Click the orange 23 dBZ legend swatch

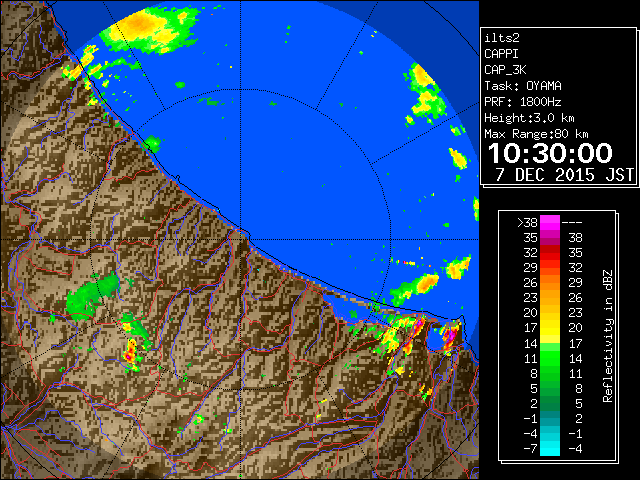(550, 298)
